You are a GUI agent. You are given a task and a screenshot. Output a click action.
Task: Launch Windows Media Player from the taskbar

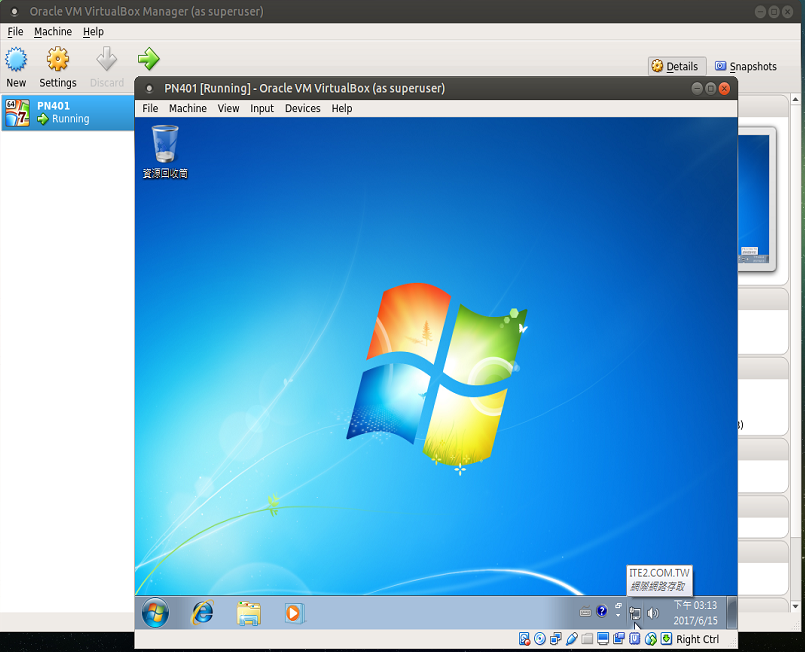pos(294,613)
